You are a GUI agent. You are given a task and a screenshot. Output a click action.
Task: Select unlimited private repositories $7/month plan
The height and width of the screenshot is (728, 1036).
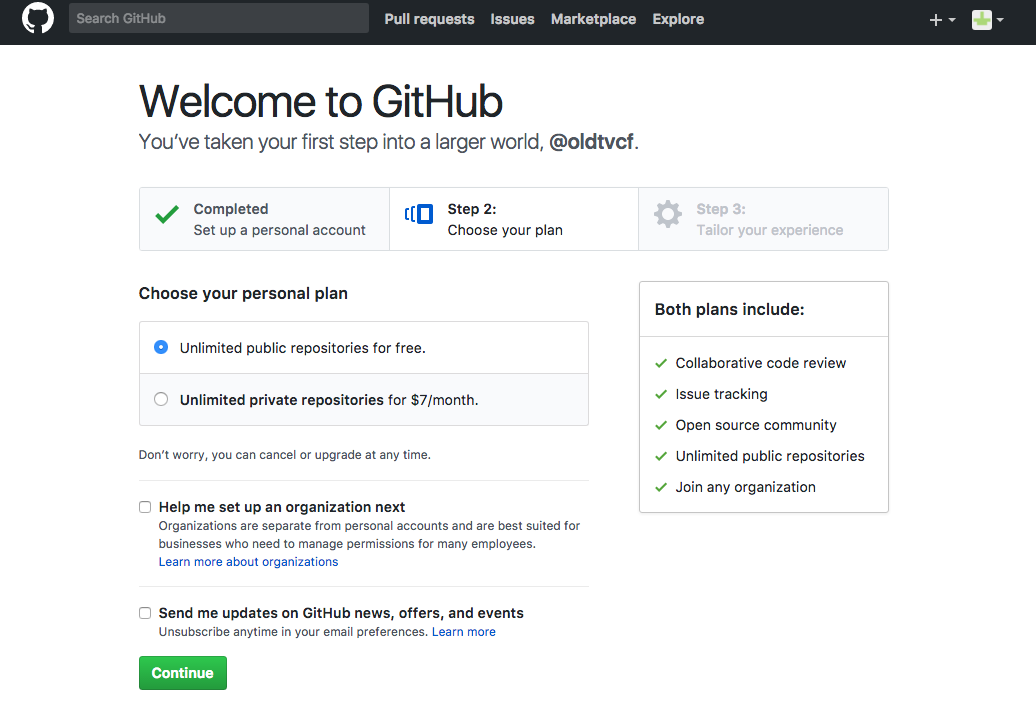pyautogui.click(x=161, y=399)
